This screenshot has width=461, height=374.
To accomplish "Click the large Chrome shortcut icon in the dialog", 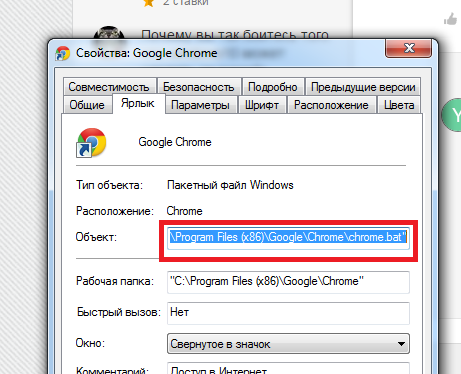I will [92, 142].
